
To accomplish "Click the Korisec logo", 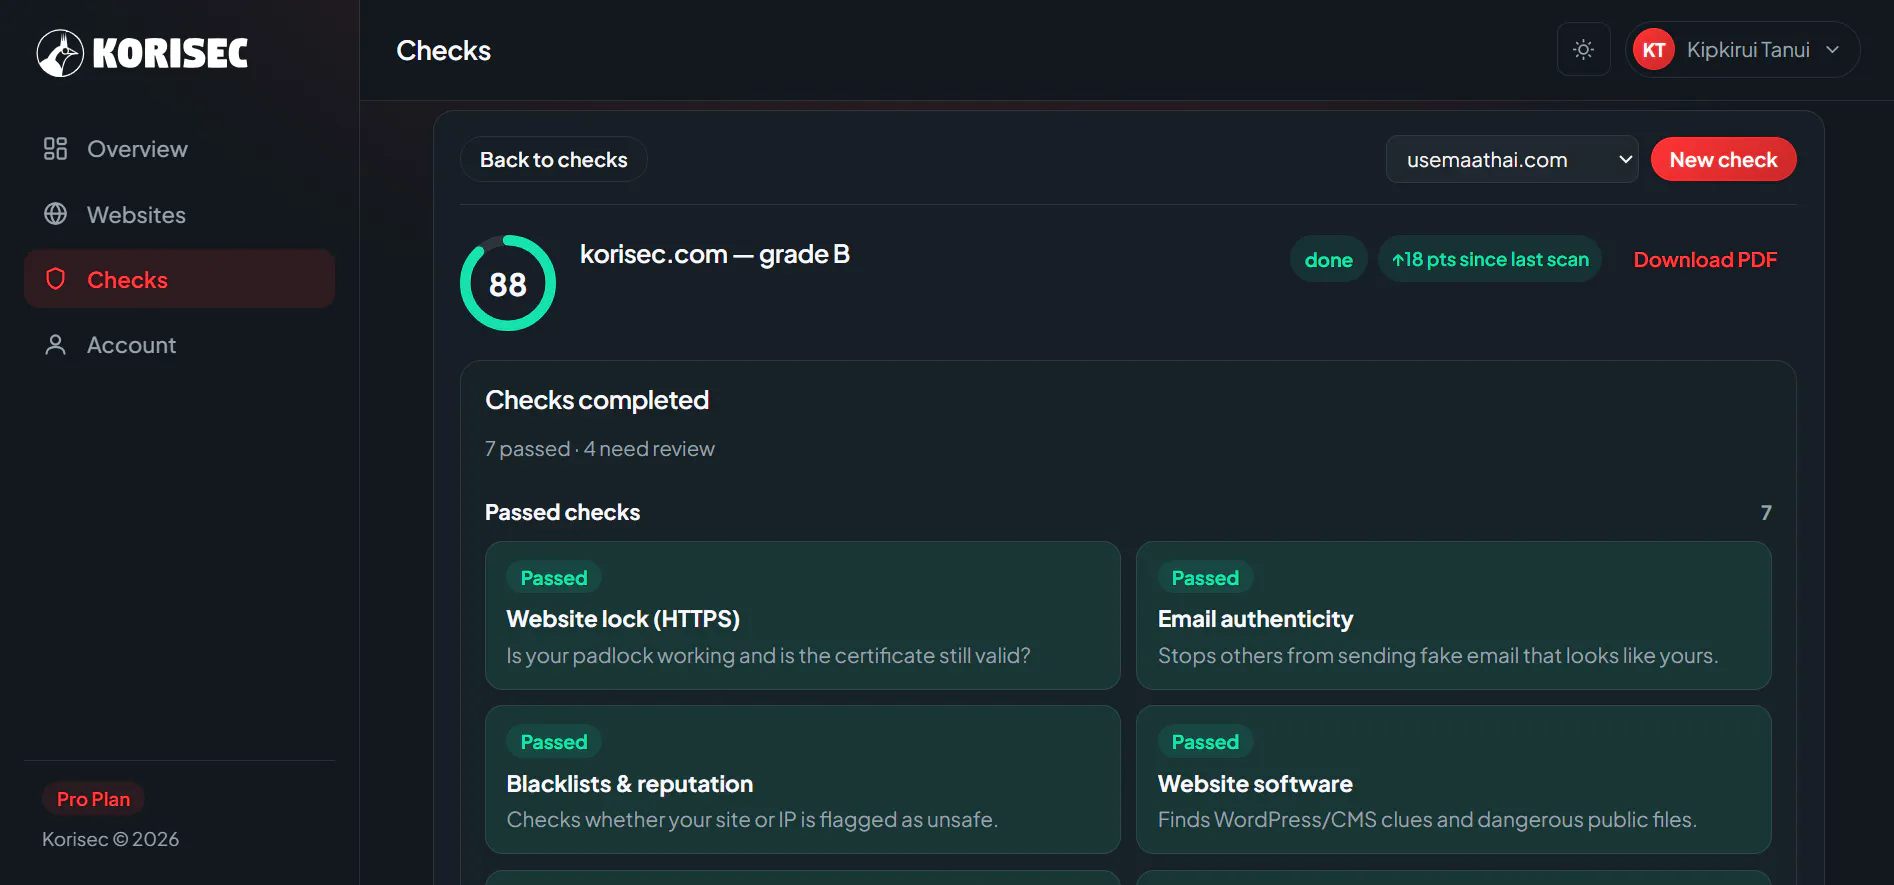I will click(142, 53).
